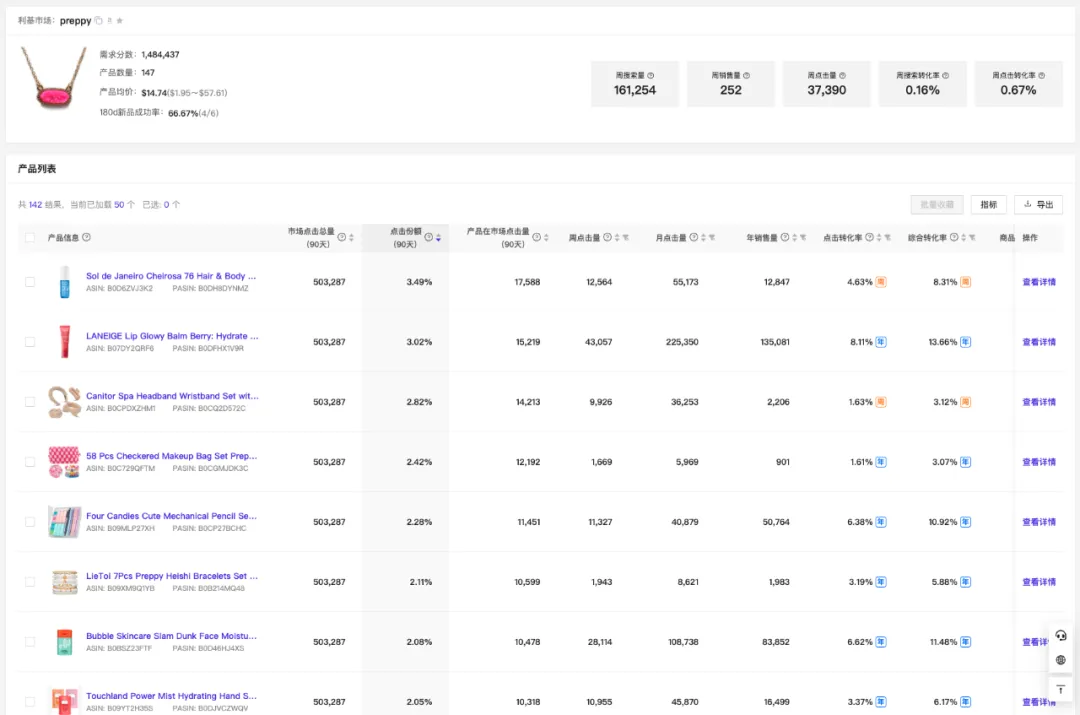Sort by 点击份额 (90天) column arrows
Screen dimensions: 1080x715
[438, 238]
